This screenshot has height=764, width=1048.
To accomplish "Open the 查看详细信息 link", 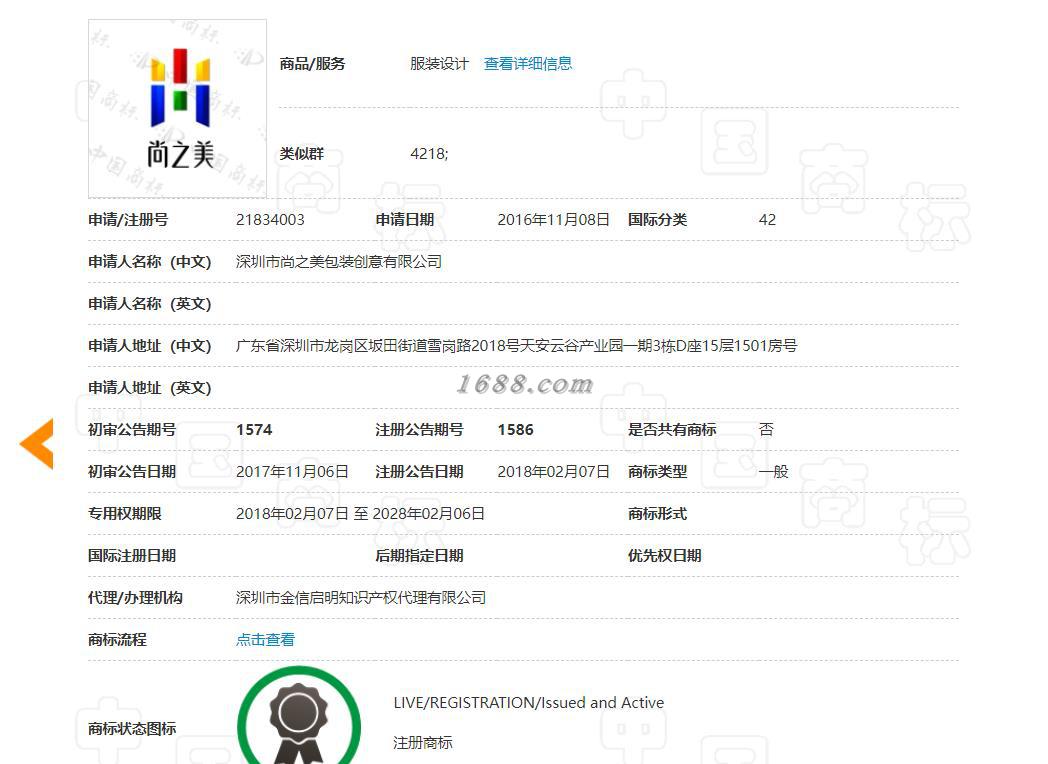I will tap(528, 63).
